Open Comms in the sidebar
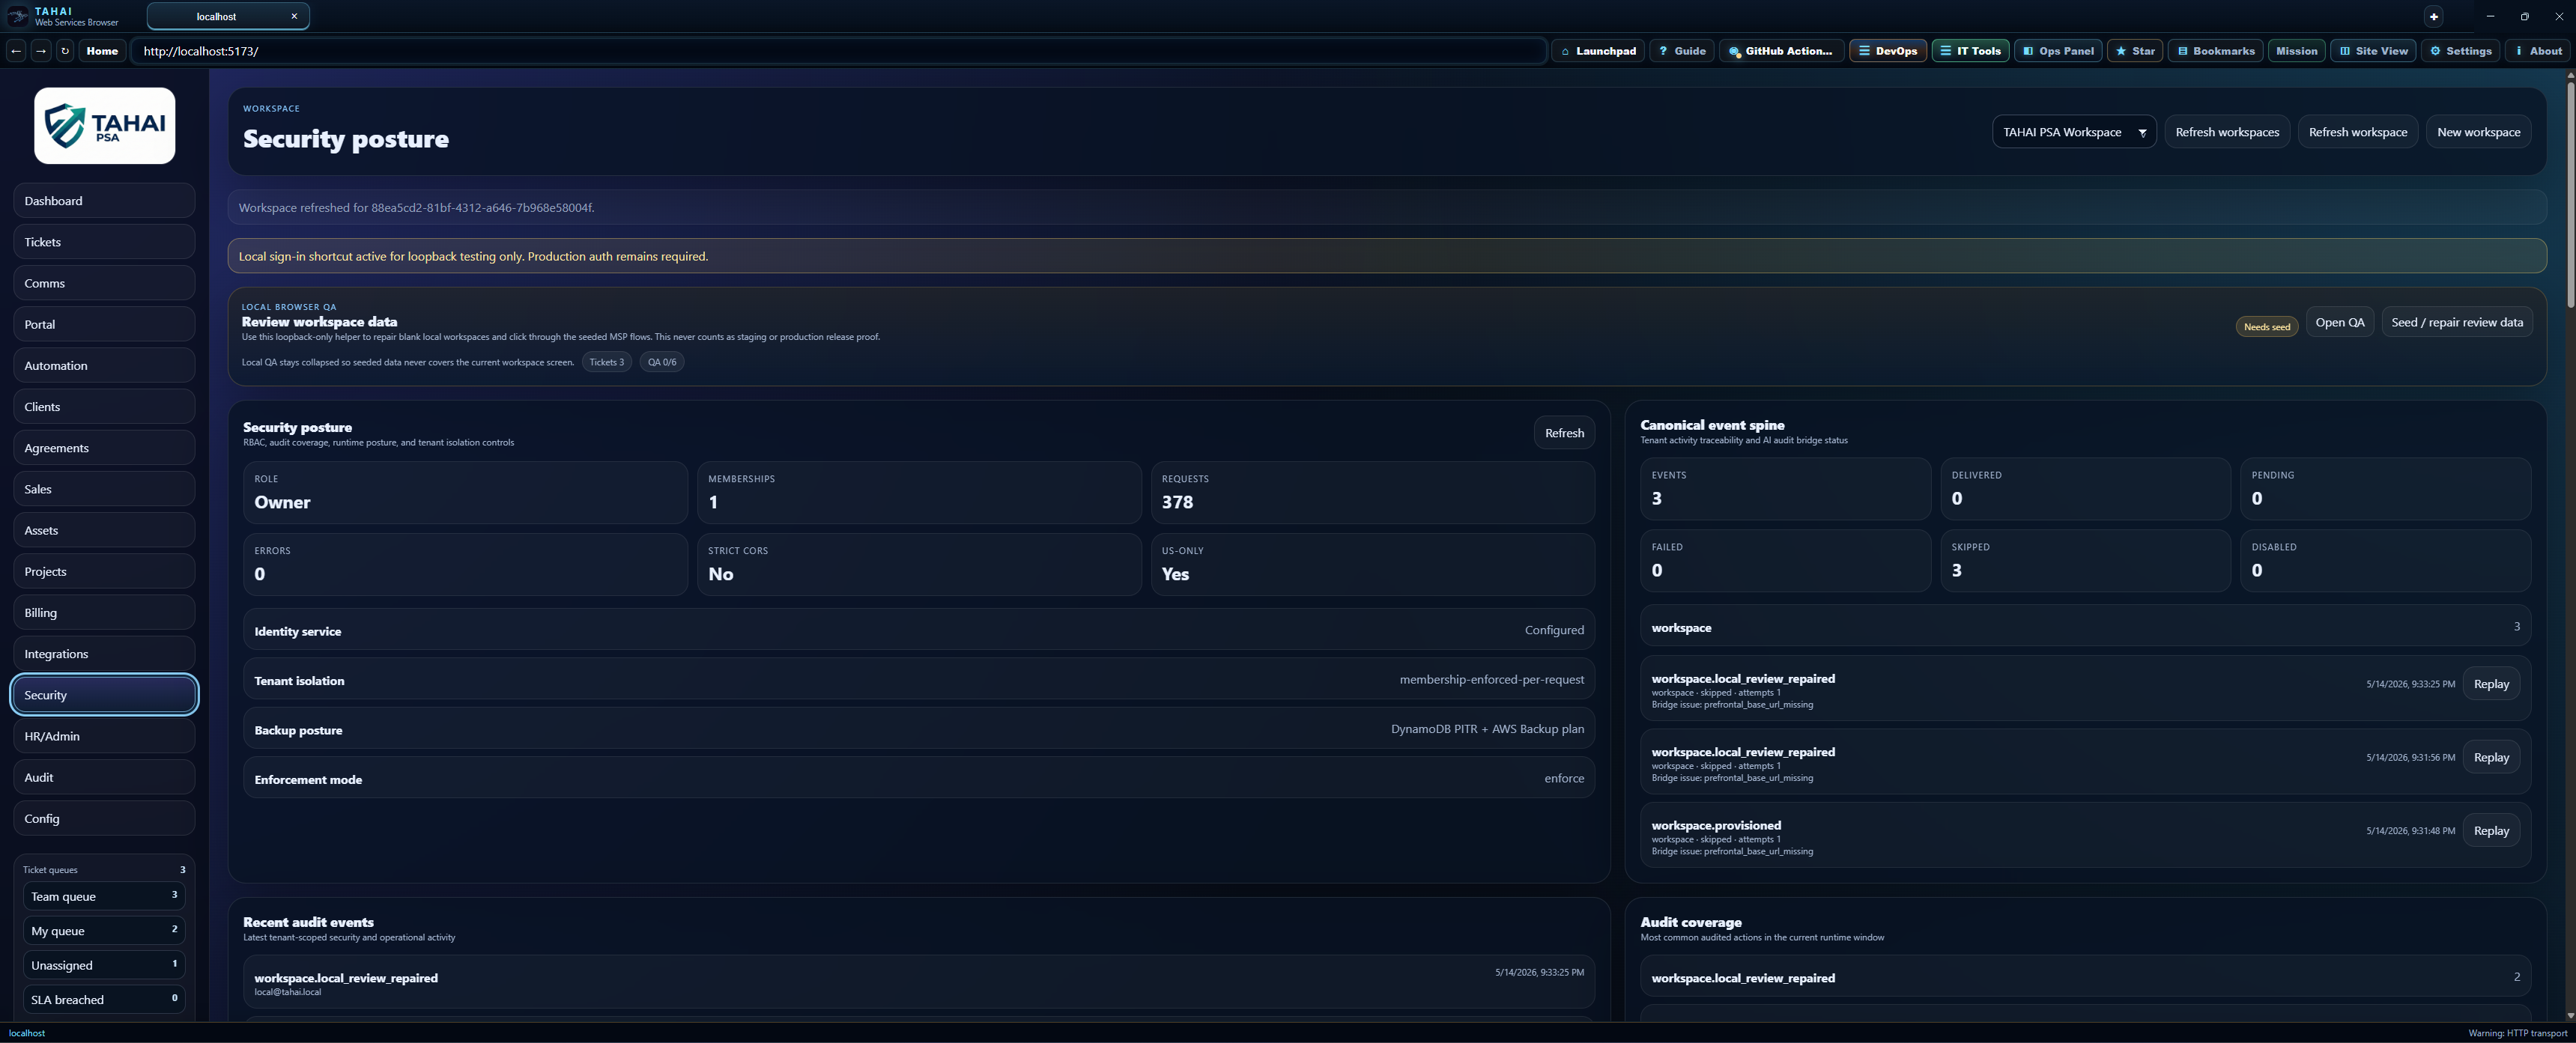 tap(104, 283)
